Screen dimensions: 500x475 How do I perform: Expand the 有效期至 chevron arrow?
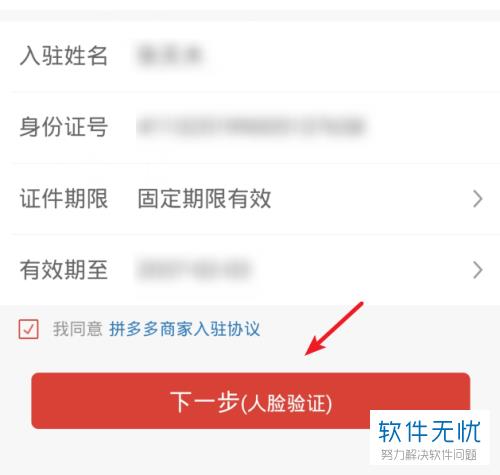tap(478, 270)
